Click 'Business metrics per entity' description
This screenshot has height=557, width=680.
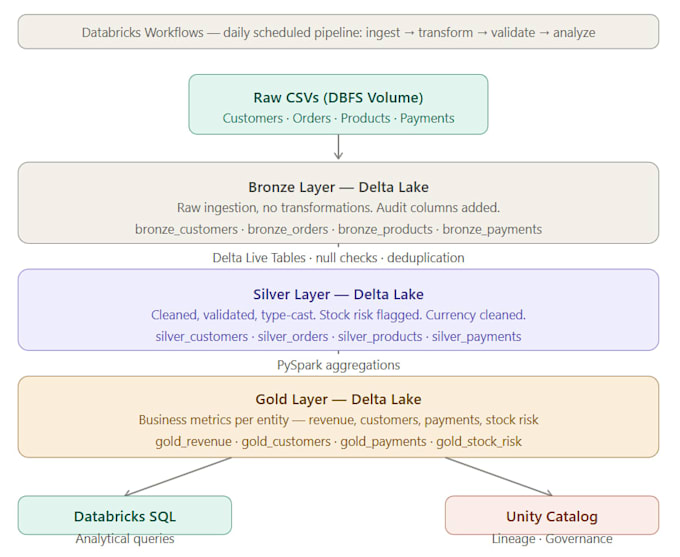tap(338, 420)
